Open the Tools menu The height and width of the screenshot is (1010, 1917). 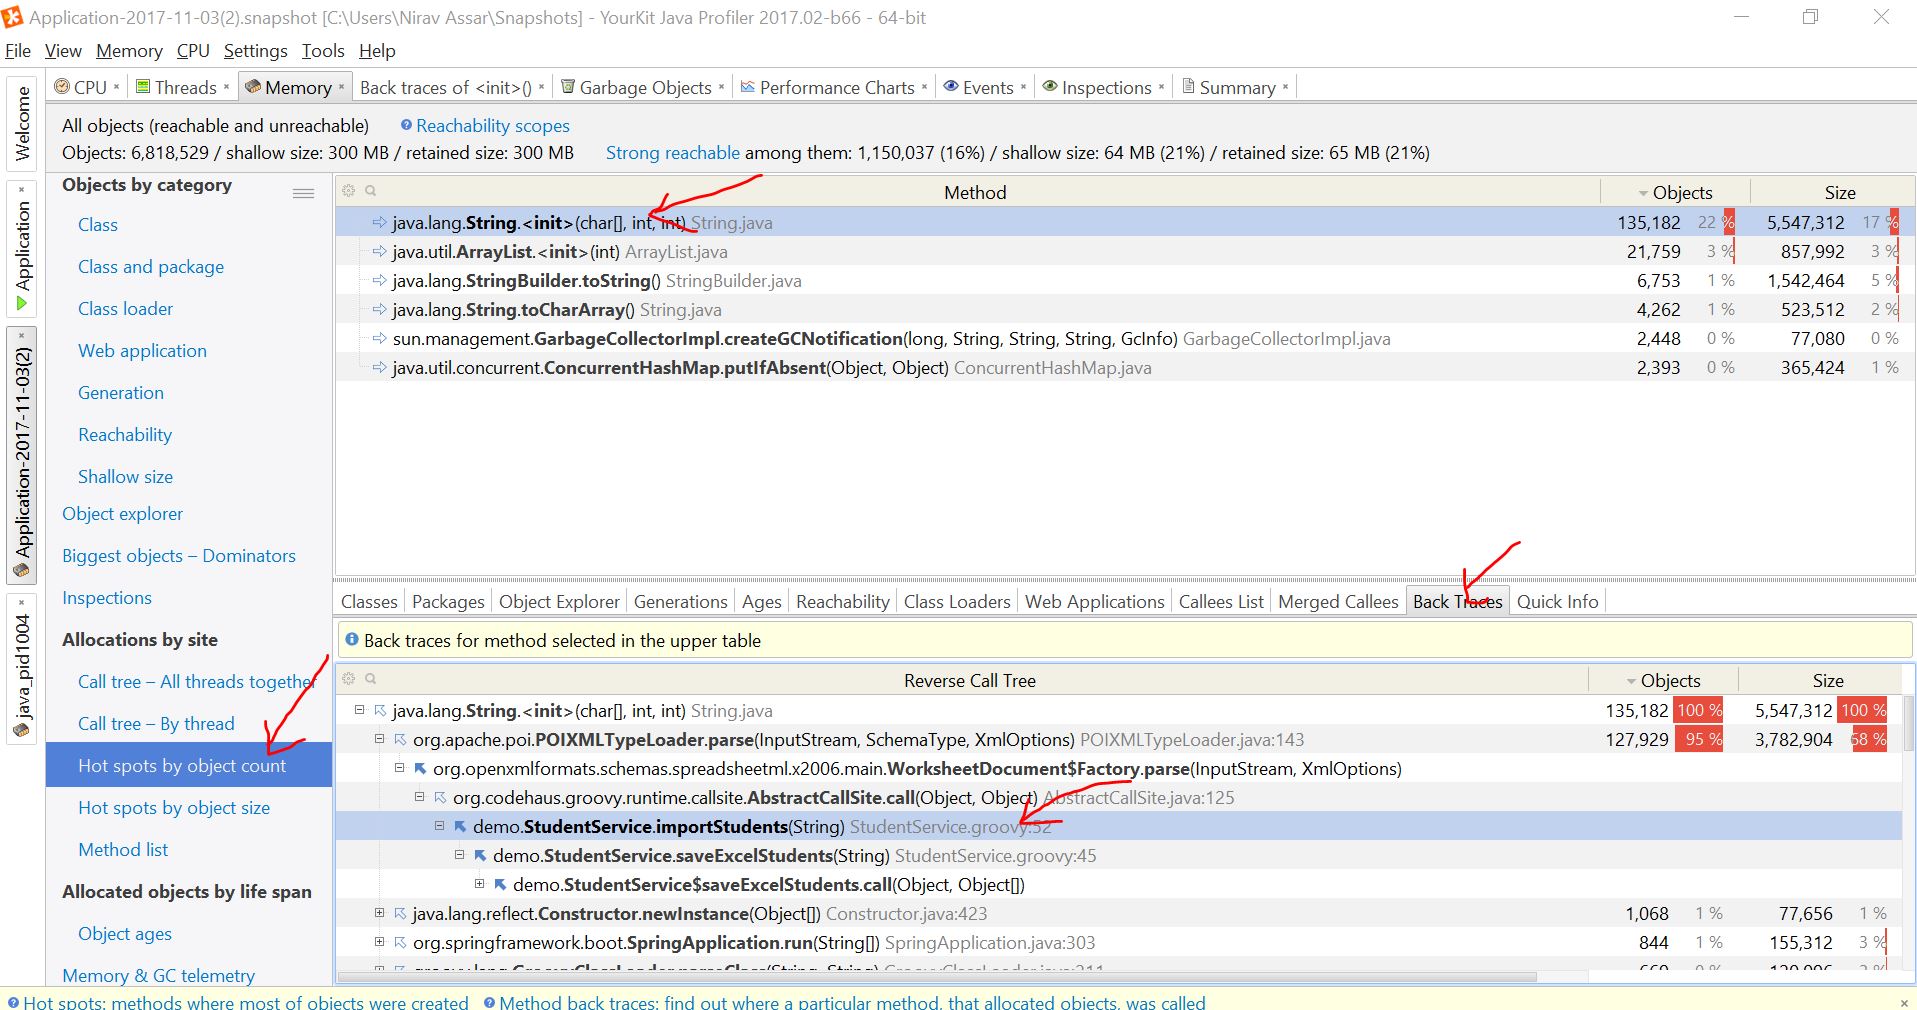(x=323, y=50)
